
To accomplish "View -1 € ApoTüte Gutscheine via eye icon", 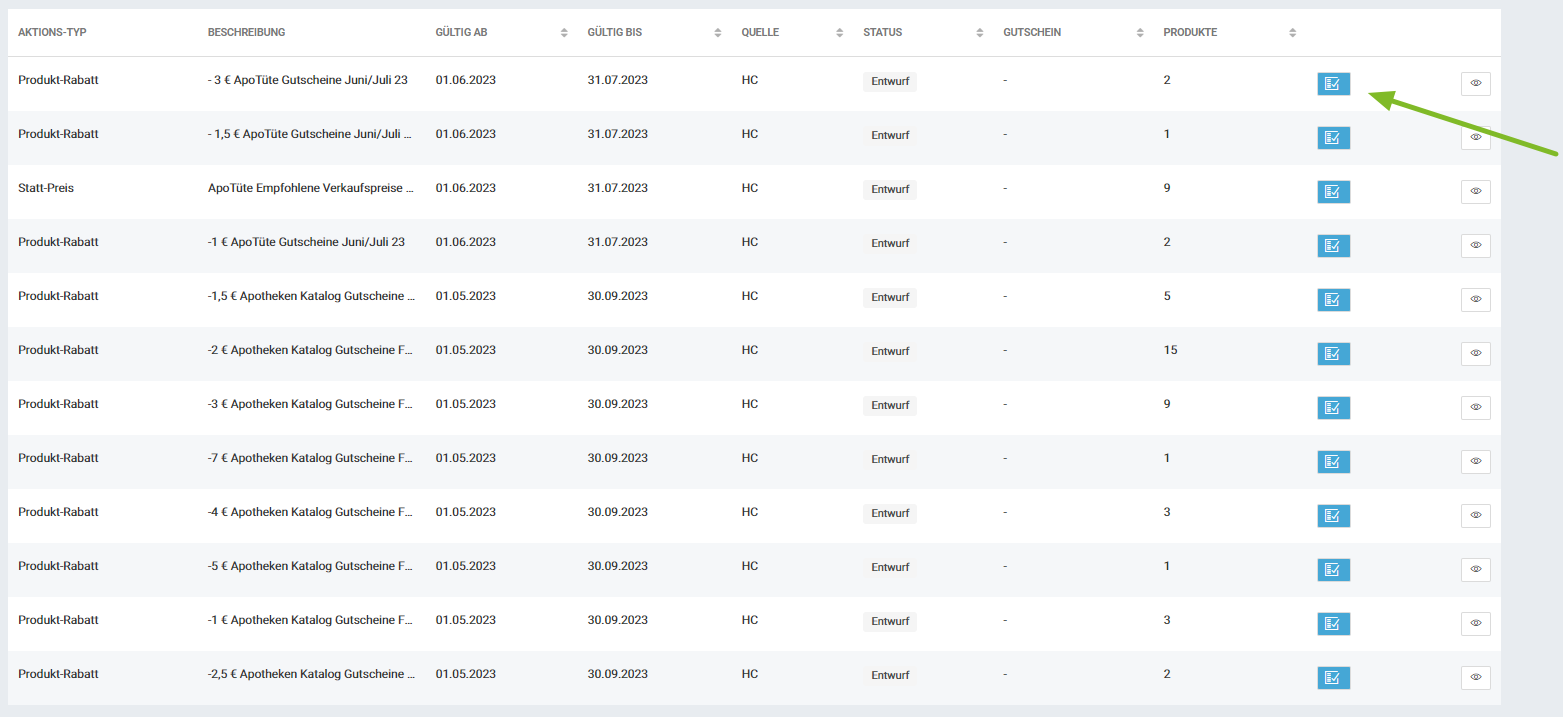I will (x=1475, y=246).
